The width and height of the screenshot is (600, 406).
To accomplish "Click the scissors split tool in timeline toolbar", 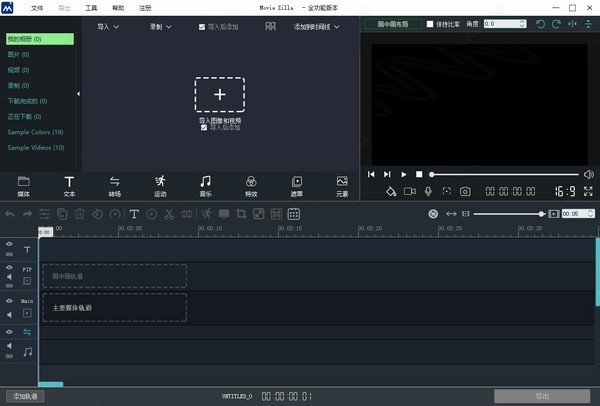I will coord(169,213).
